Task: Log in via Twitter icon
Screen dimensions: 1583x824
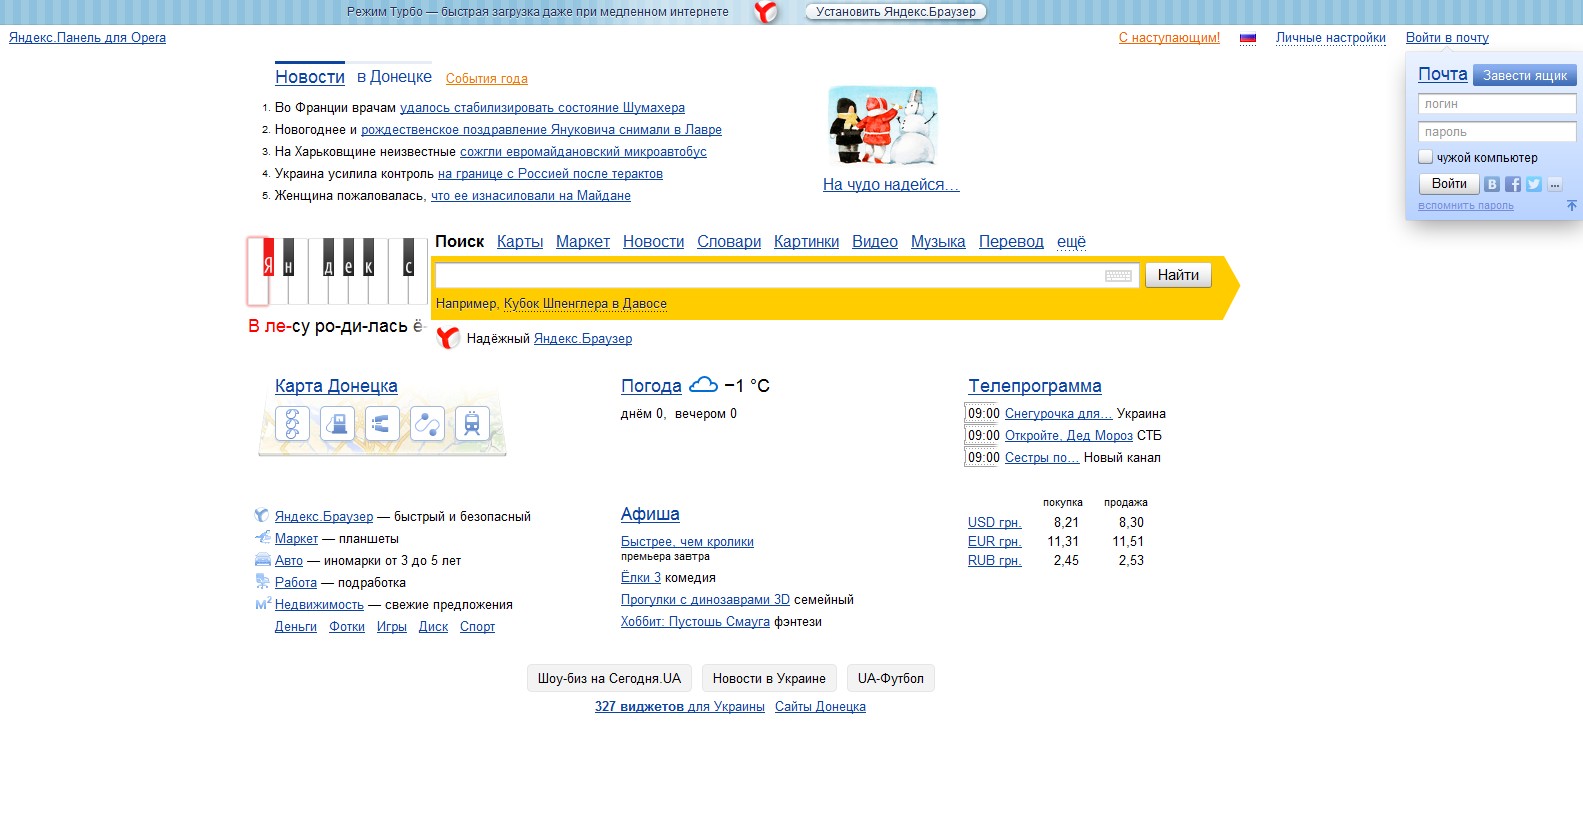Action: point(1533,184)
